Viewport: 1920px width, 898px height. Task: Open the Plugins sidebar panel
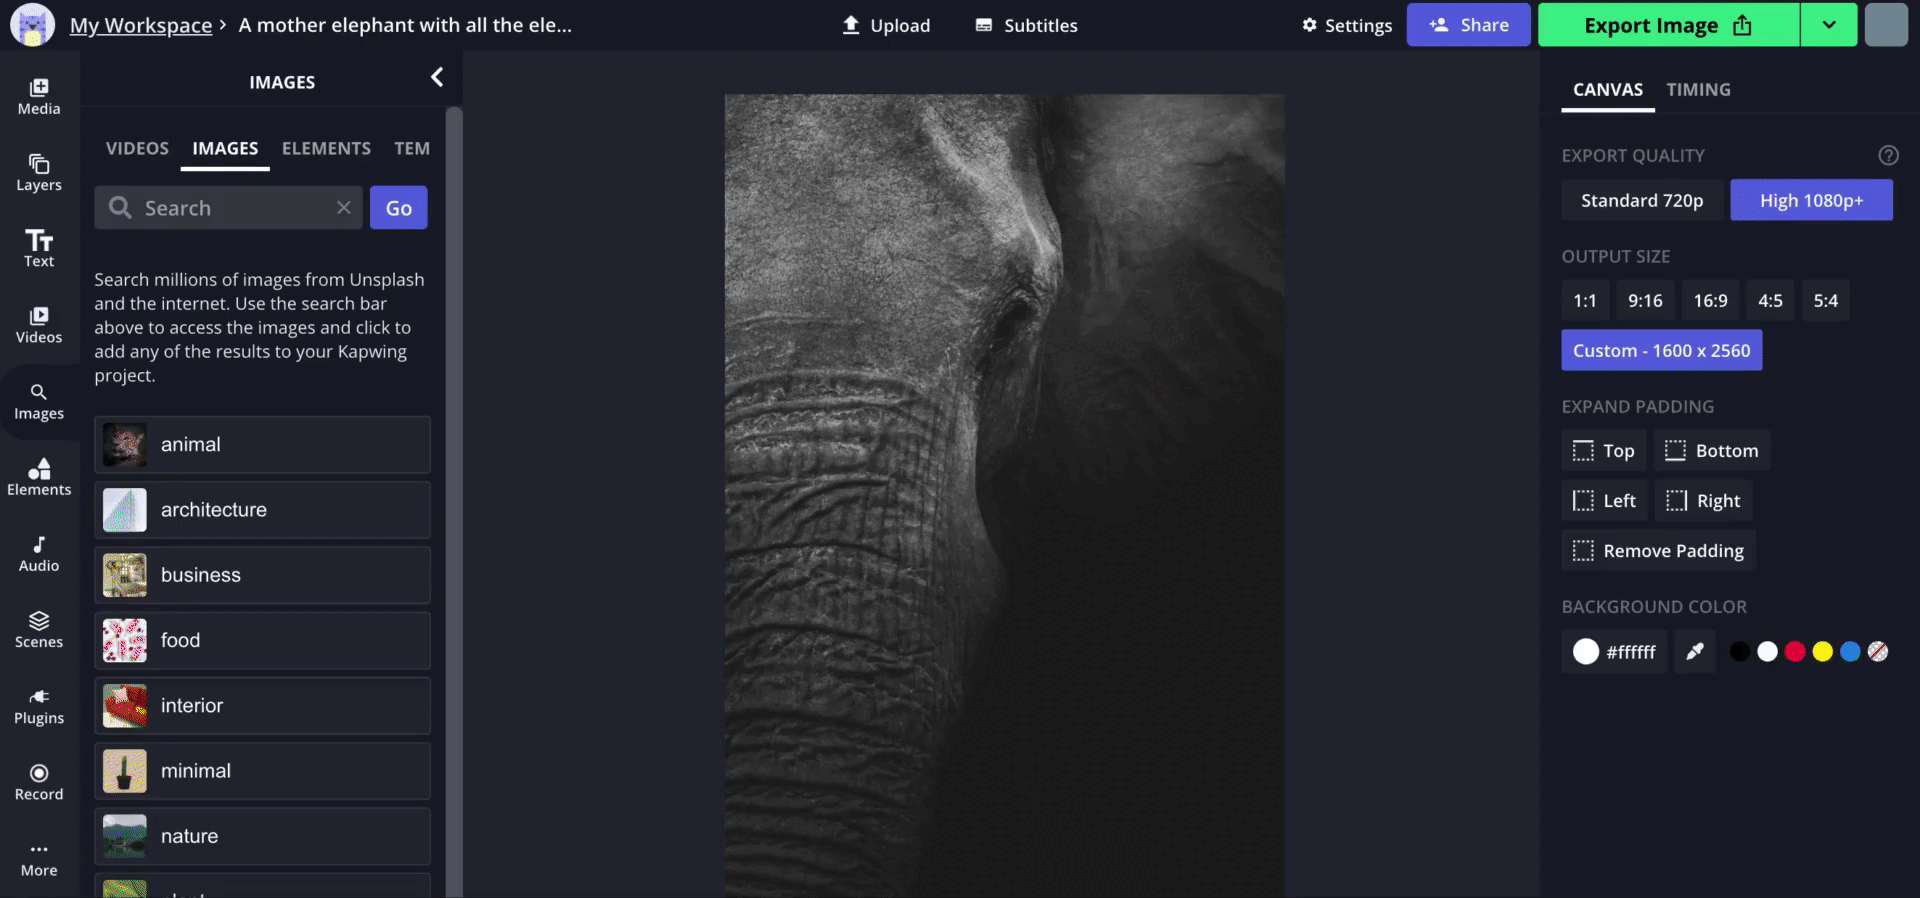39,706
